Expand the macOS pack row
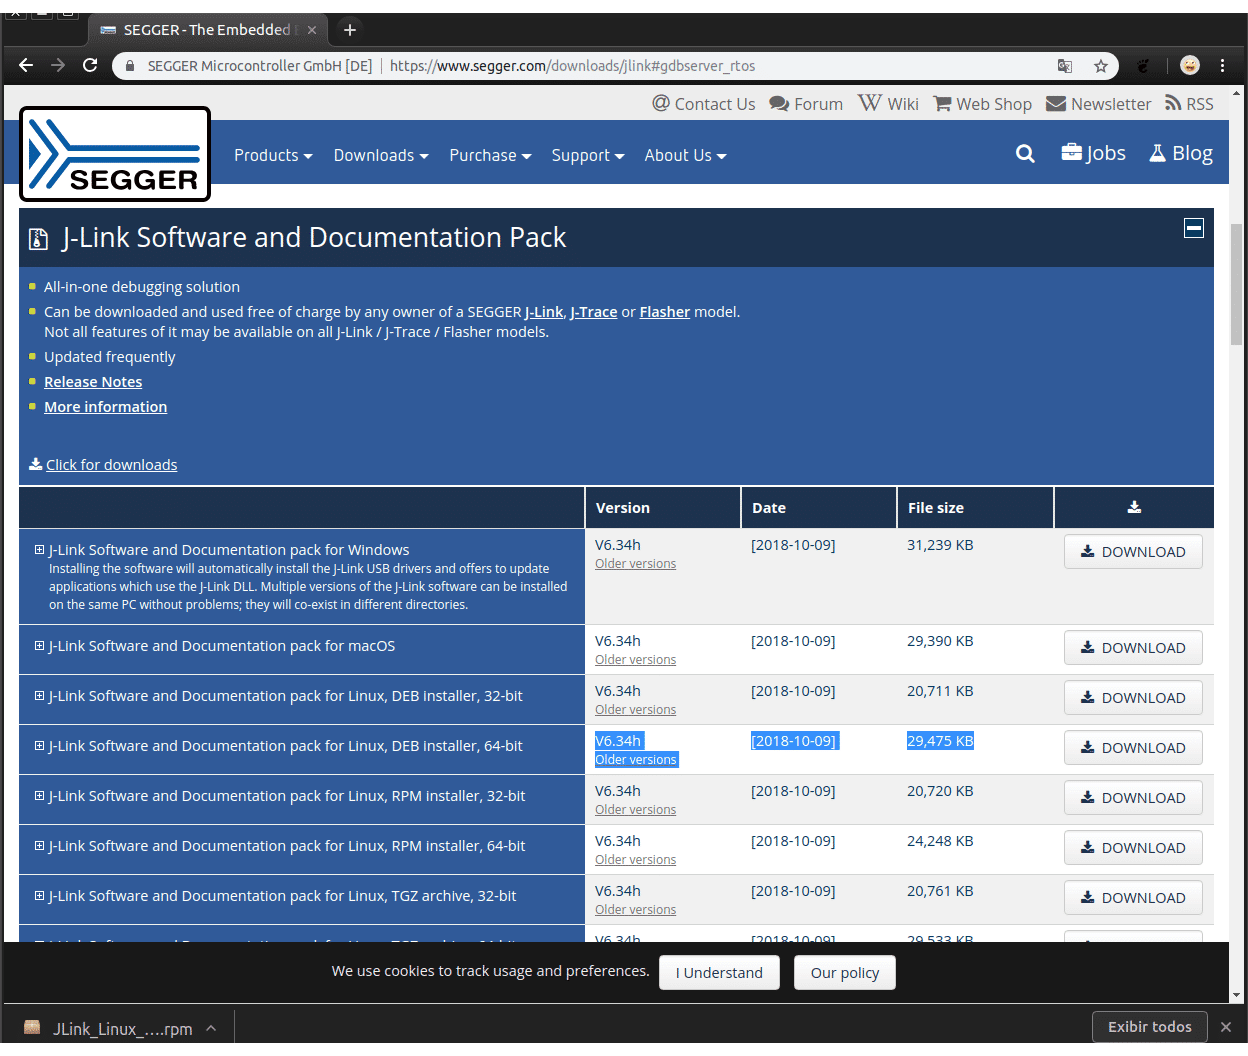1248x1056 pixels. click(x=40, y=646)
